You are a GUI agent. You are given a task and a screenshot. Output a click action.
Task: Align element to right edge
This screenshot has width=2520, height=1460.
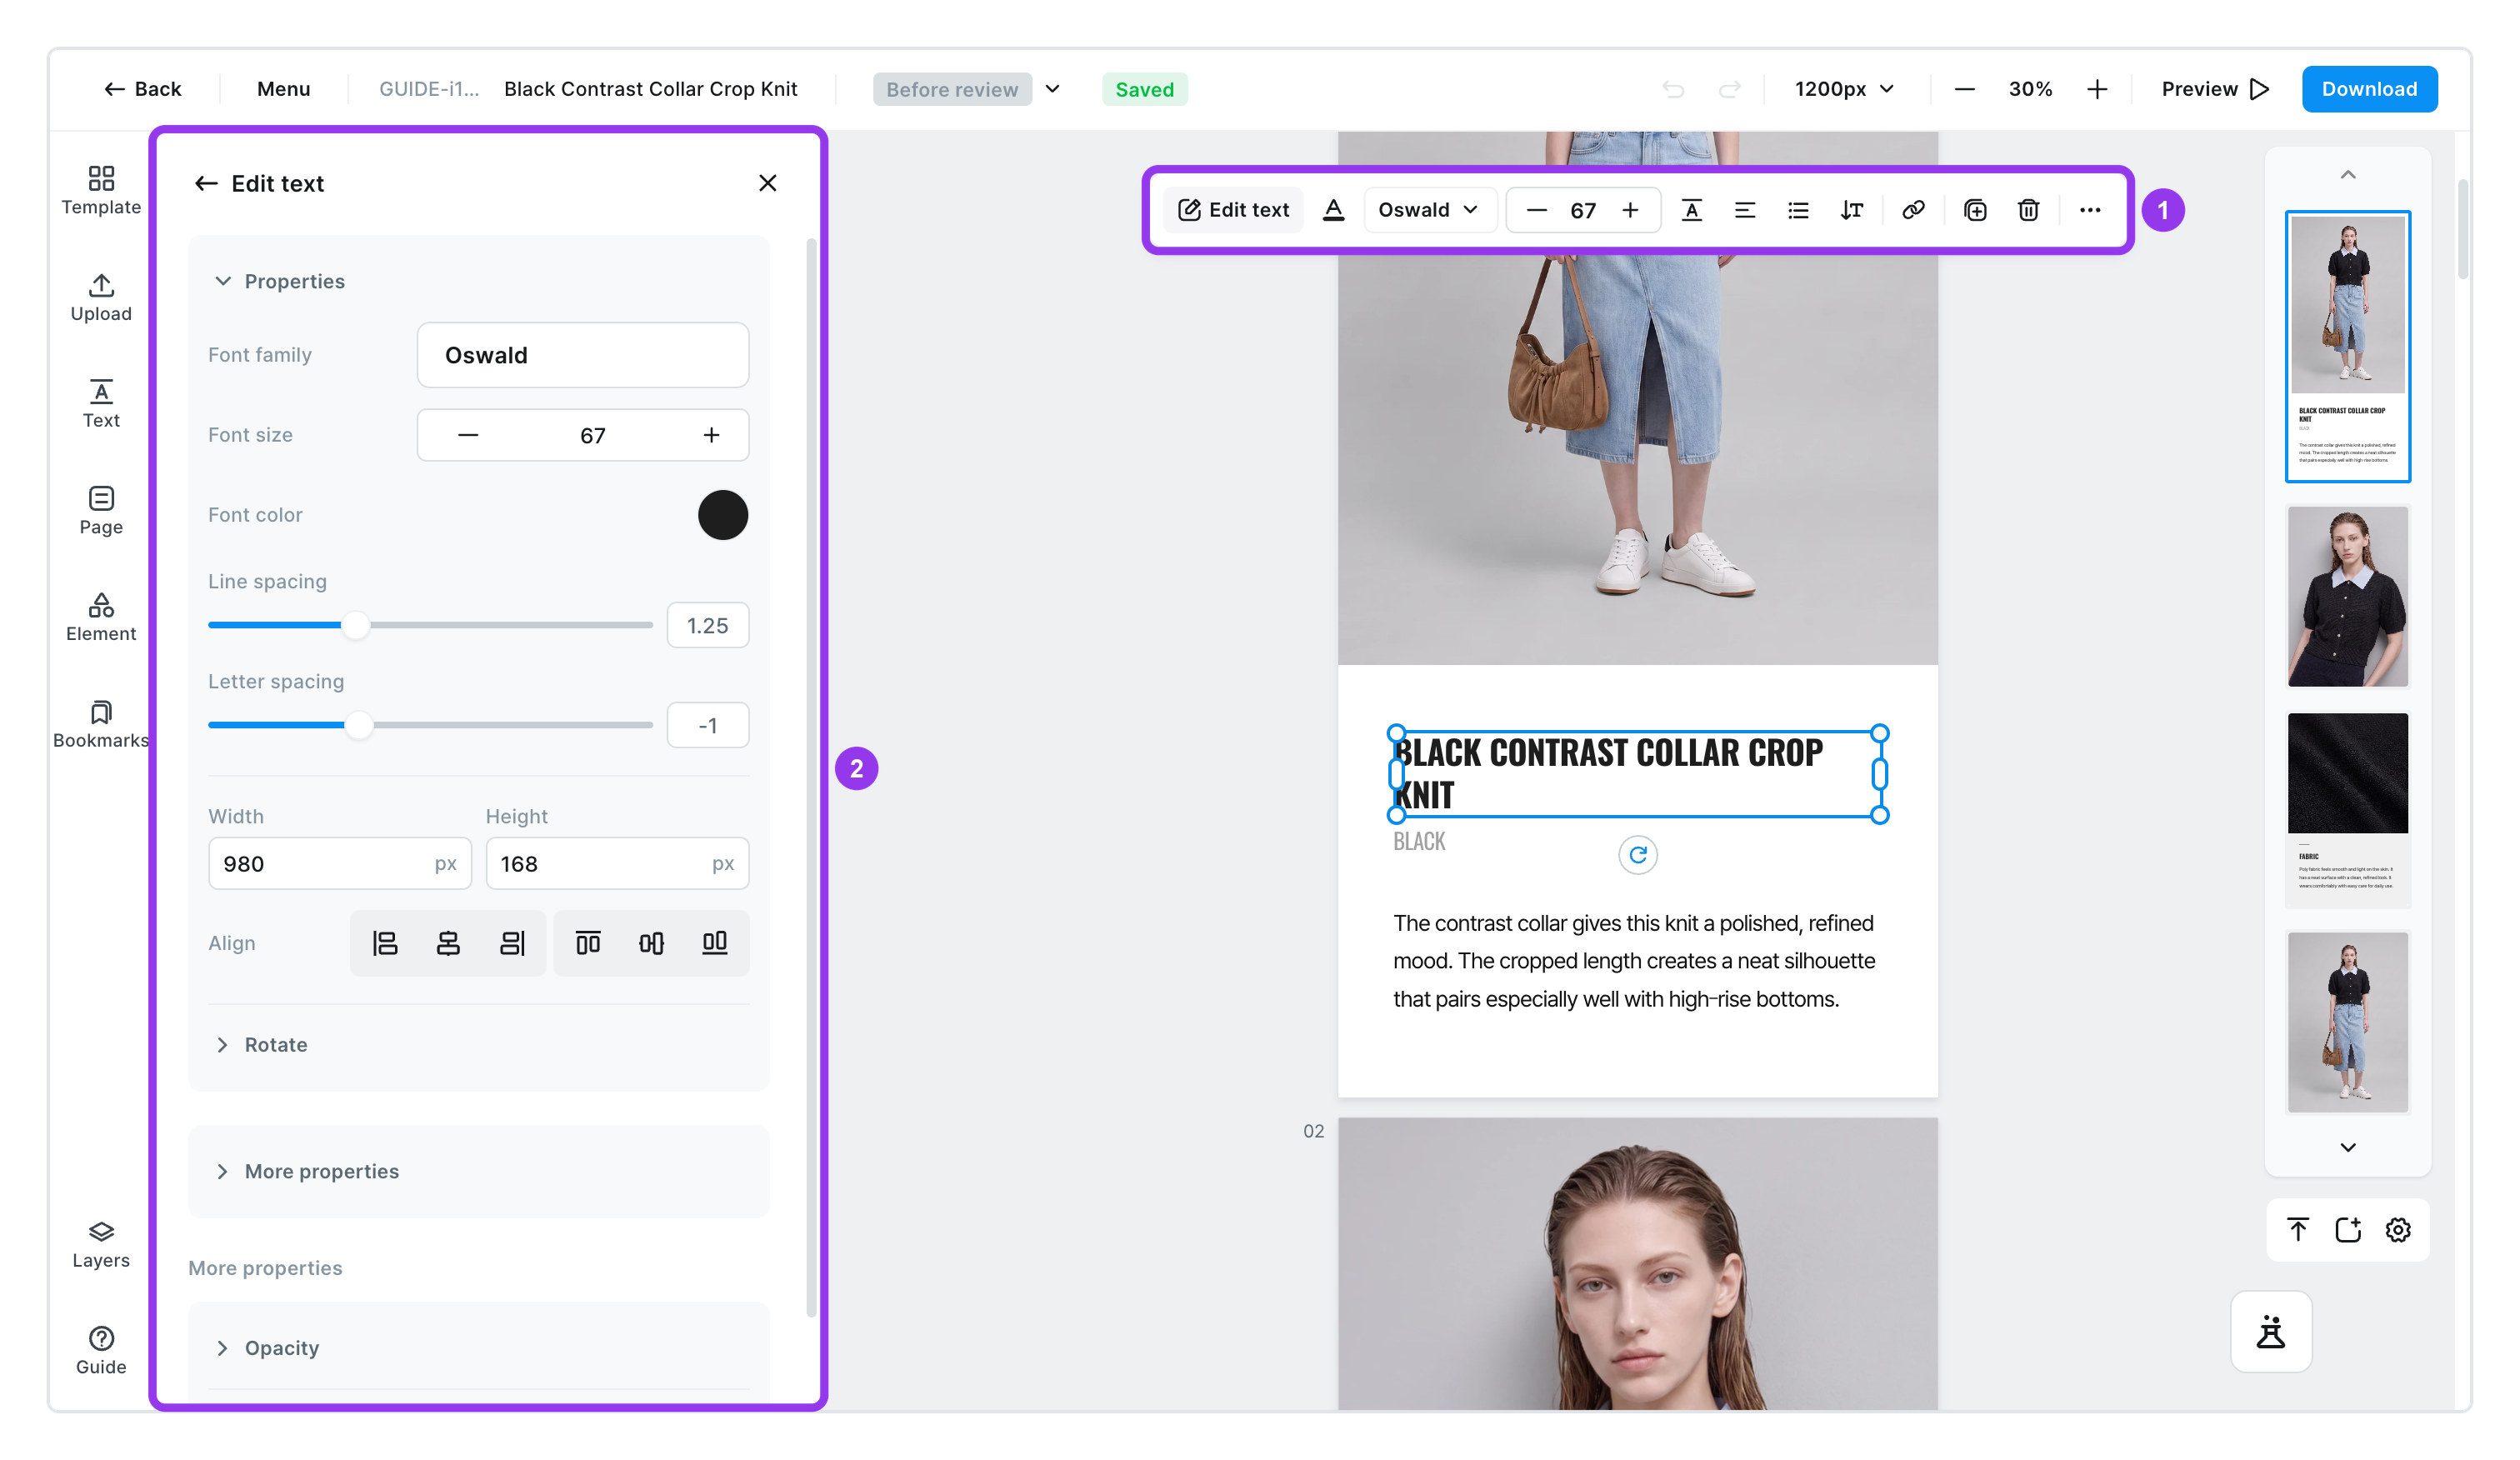click(512, 943)
